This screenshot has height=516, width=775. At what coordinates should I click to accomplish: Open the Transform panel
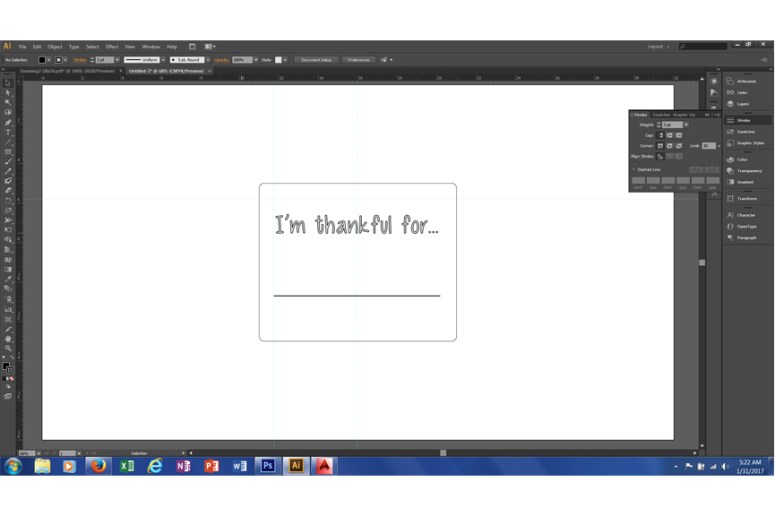pyautogui.click(x=745, y=198)
